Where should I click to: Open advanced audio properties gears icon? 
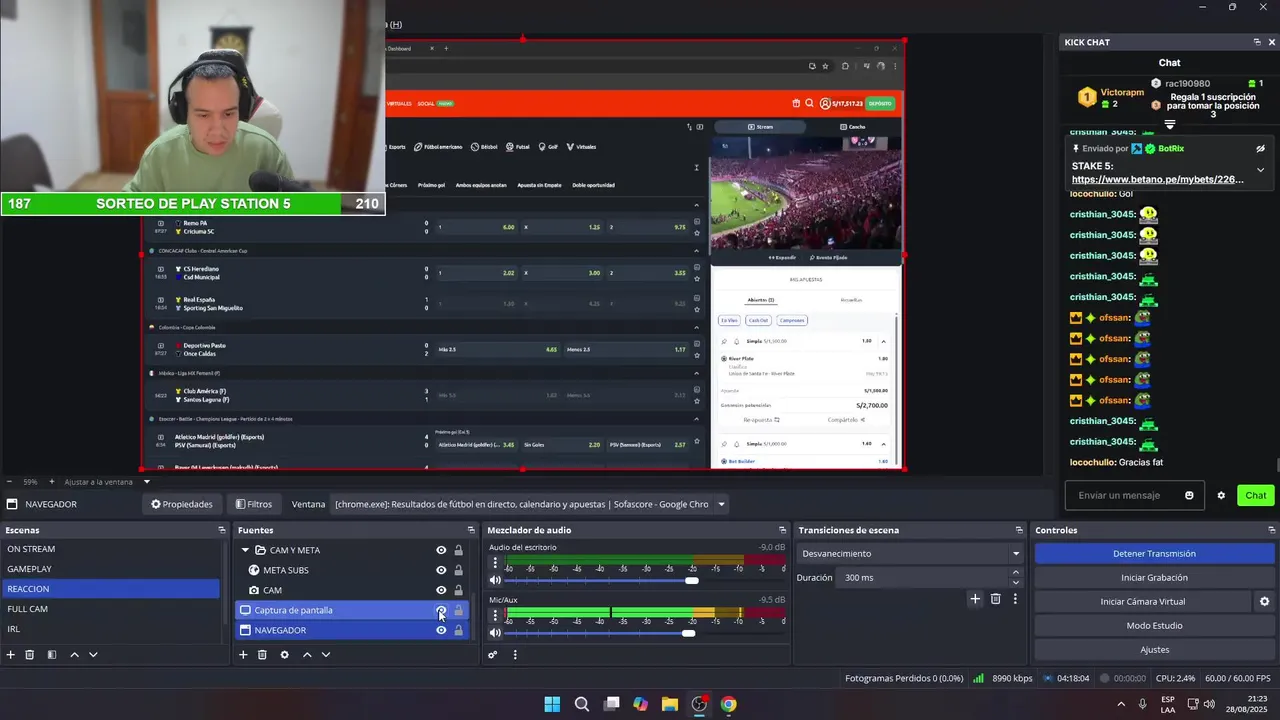493,655
